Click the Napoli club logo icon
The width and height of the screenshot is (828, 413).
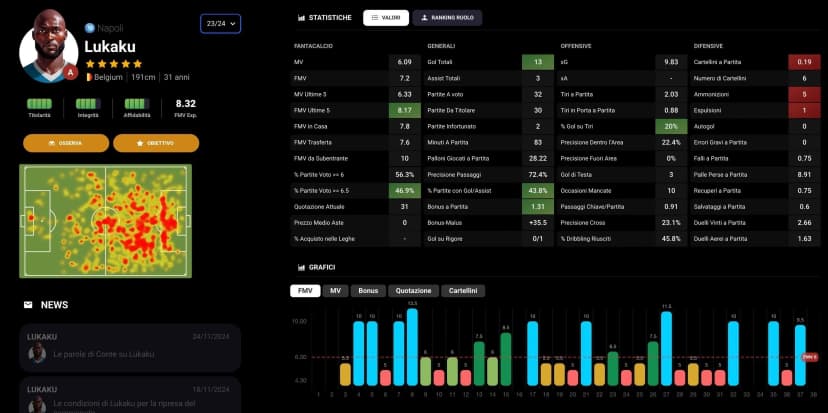(90, 28)
